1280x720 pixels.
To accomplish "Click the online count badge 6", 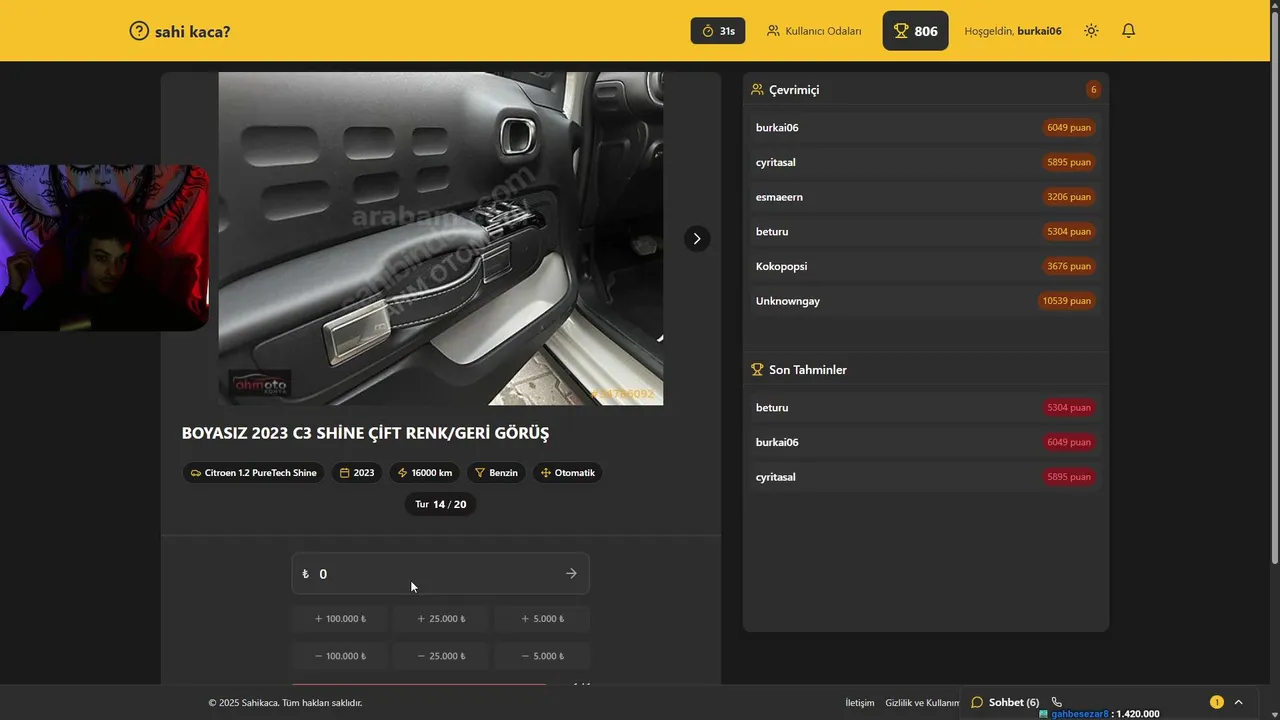I will point(1093,90).
